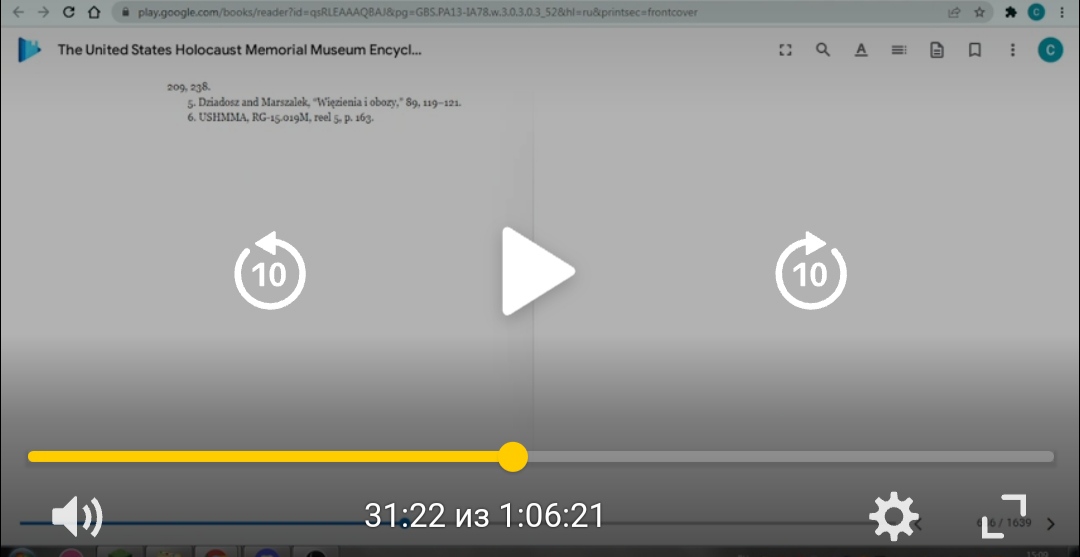Open the notes page icon

coord(937,50)
